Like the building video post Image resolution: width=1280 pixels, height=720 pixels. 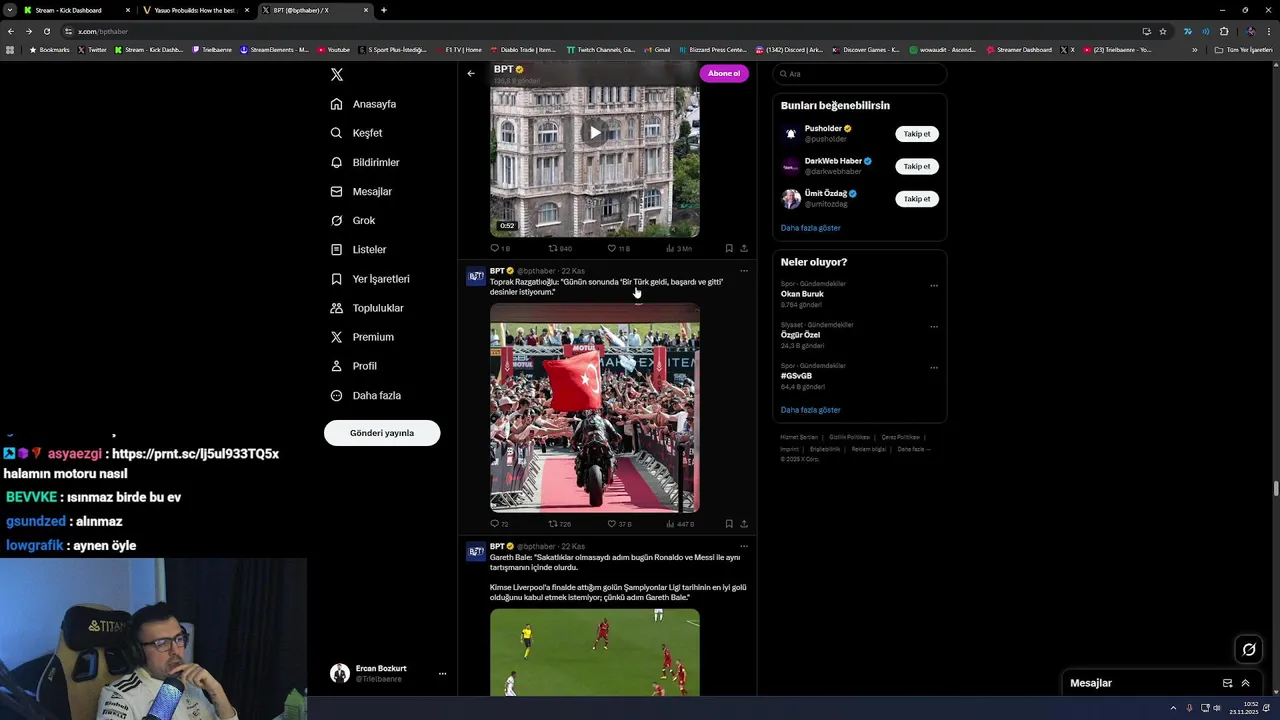point(619,248)
